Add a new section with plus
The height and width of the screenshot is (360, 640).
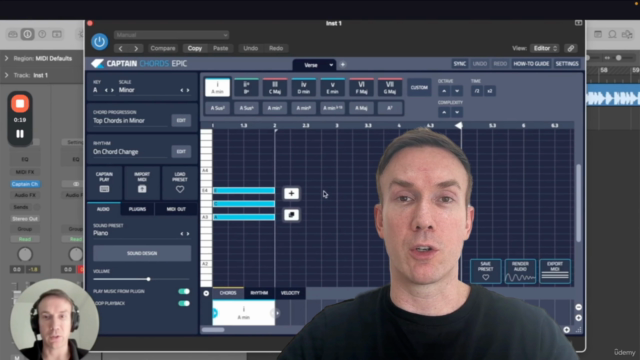pyautogui.click(x=343, y=64)
